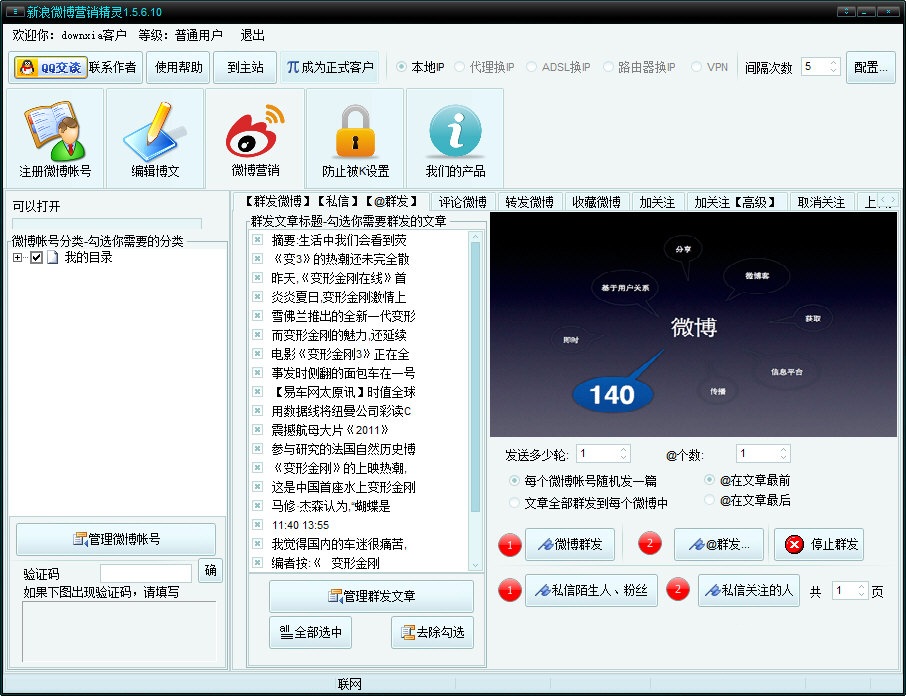Uncheck all with 去除勾选 button
The image size is (906, 696).
432,632
